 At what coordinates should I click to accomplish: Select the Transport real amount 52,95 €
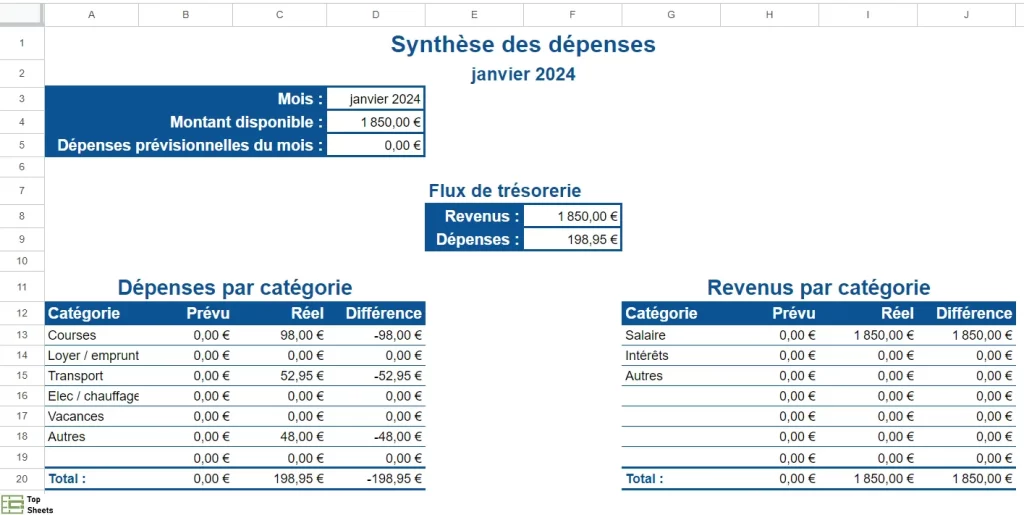pyautogui.click(x=280, y=375)
